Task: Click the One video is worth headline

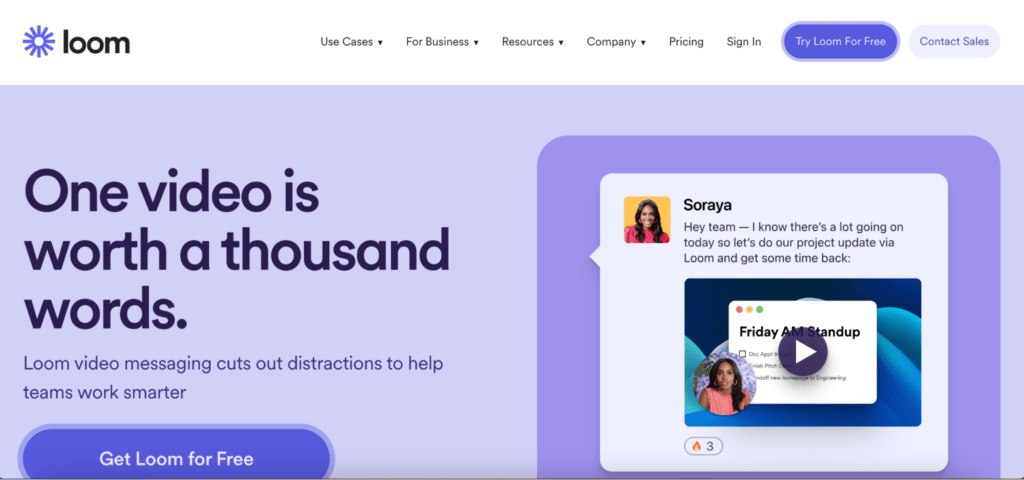Action: click(236, 251)
